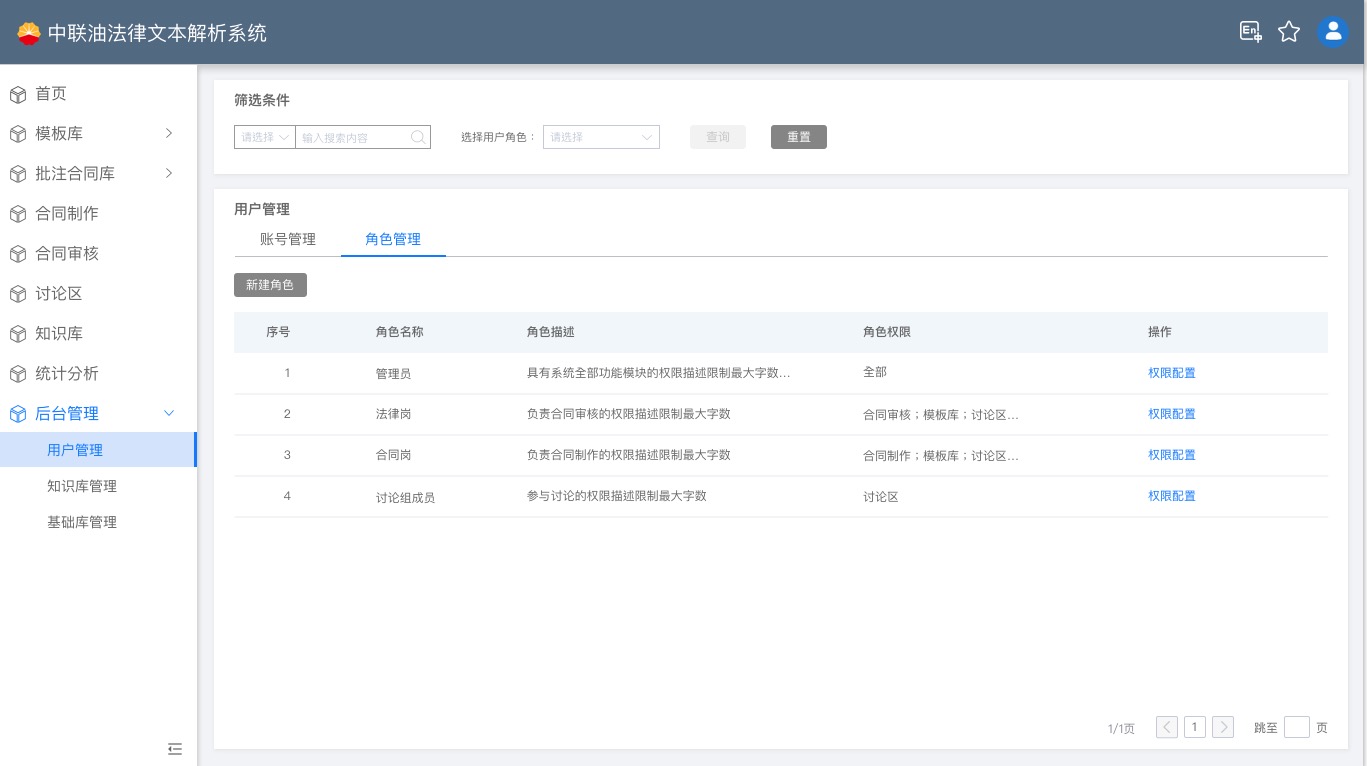Switch to the 账号管理 tab
The height and width of the screenshot is (766, 1367).
(x=288, y=239)
